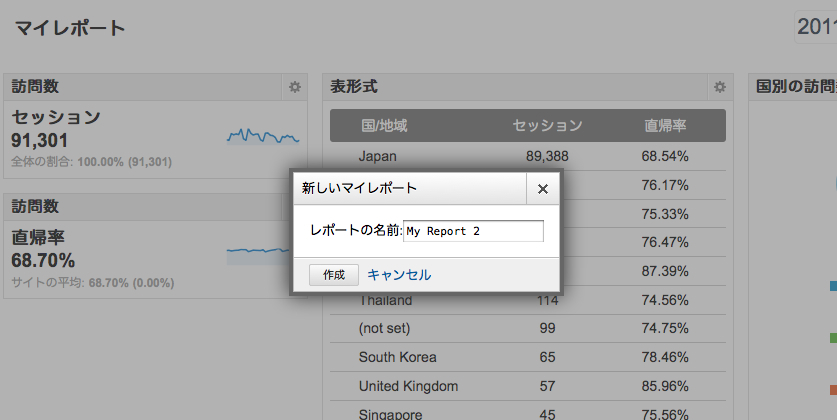The image size is (837, 420).
Task: Select the South Korea table row
Action: tap(528, 357)
